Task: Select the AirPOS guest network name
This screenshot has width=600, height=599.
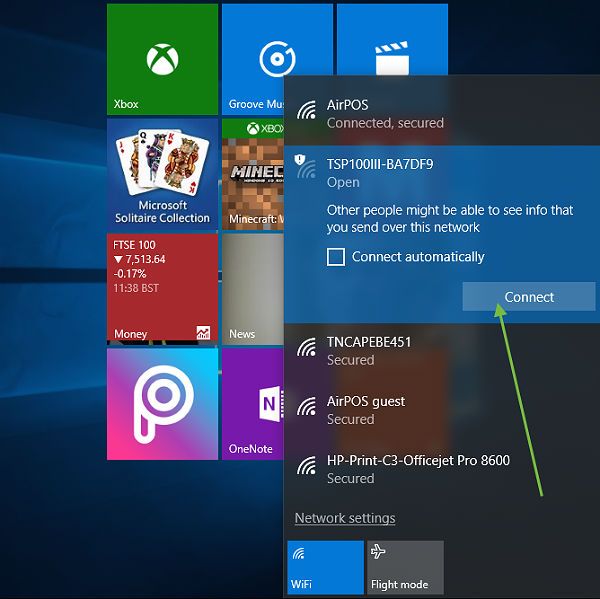Action: [366, 401]
